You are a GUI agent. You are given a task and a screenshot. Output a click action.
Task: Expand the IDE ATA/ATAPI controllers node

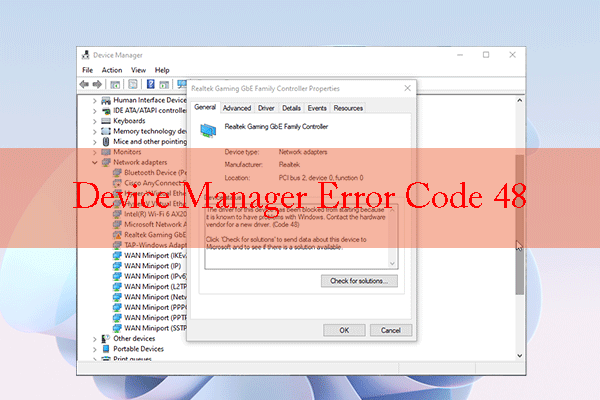(95, 111)
